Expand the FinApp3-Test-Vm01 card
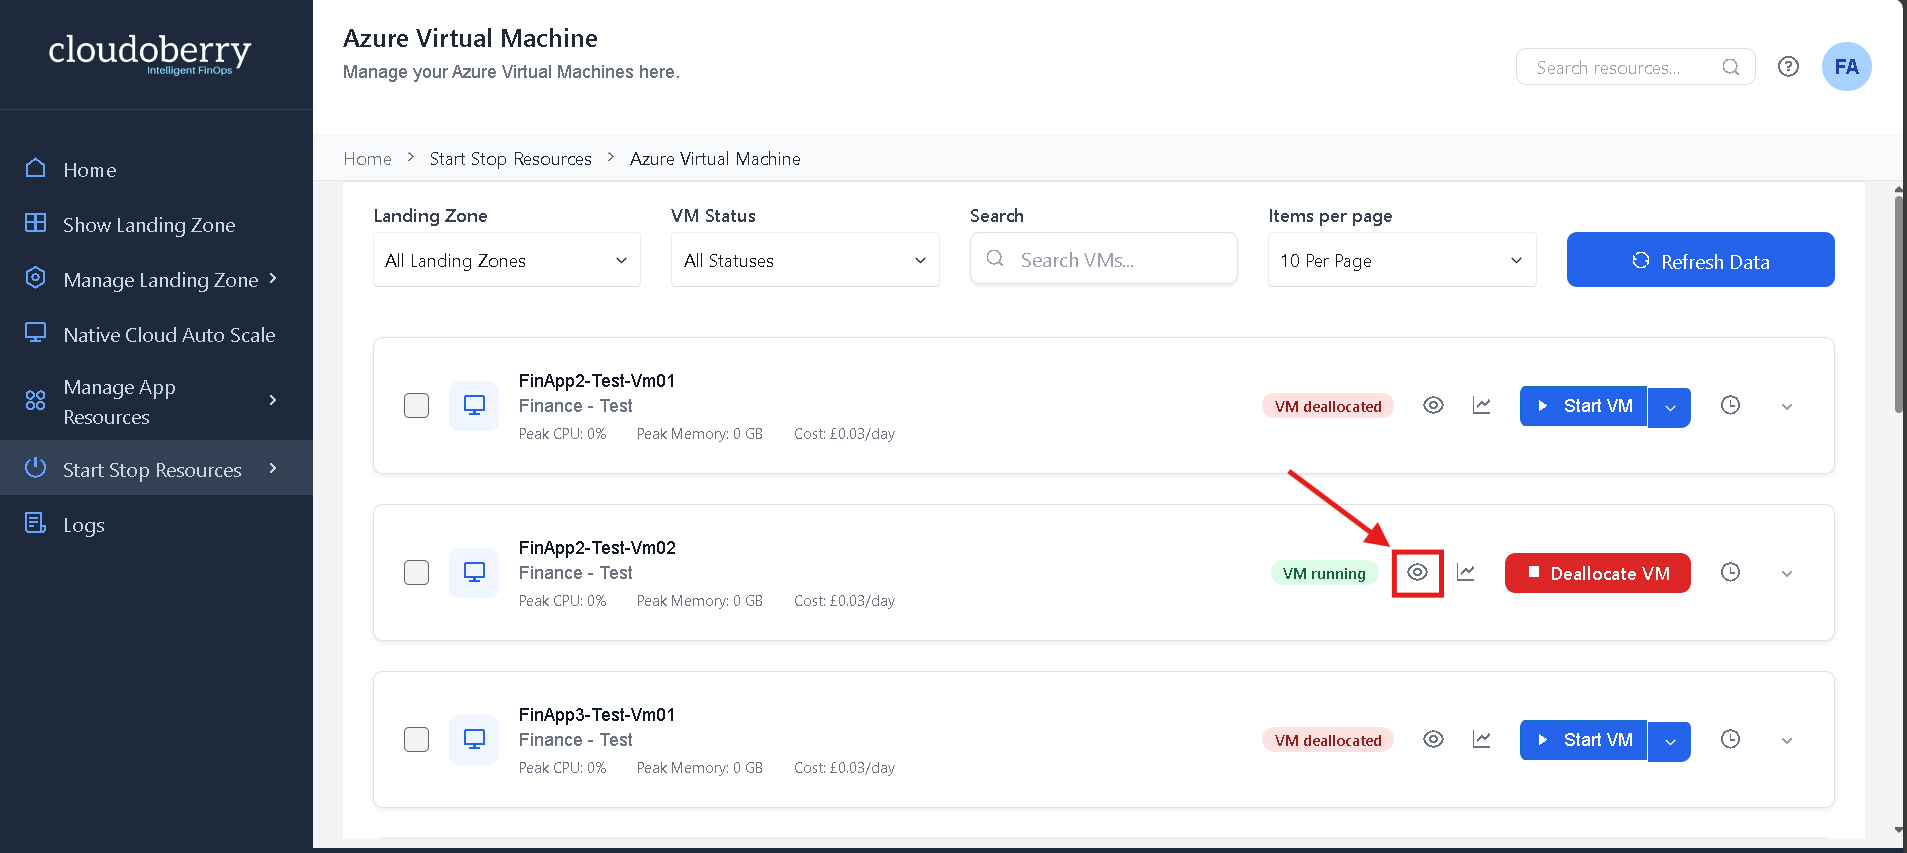Screen dimensions: 1907x853 [x=1786, y=740]
